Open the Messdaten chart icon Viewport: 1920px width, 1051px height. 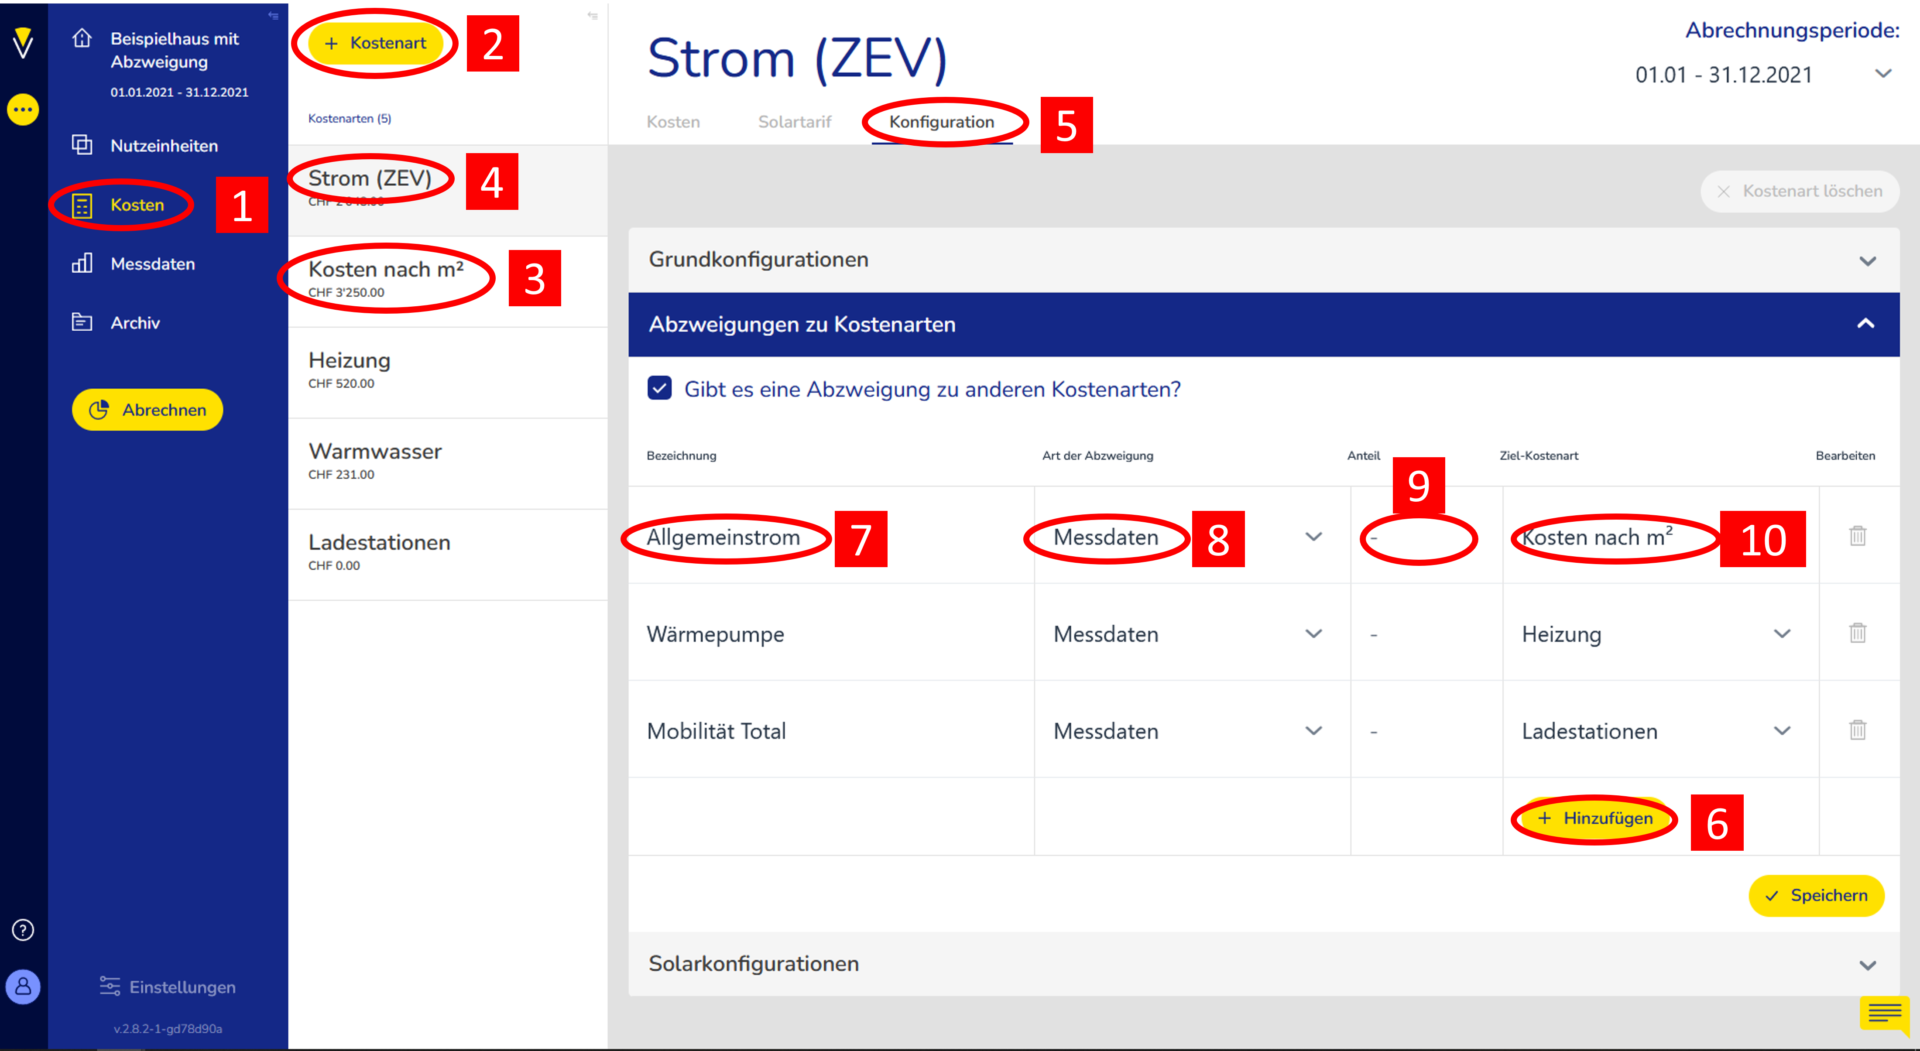[81, 263]
